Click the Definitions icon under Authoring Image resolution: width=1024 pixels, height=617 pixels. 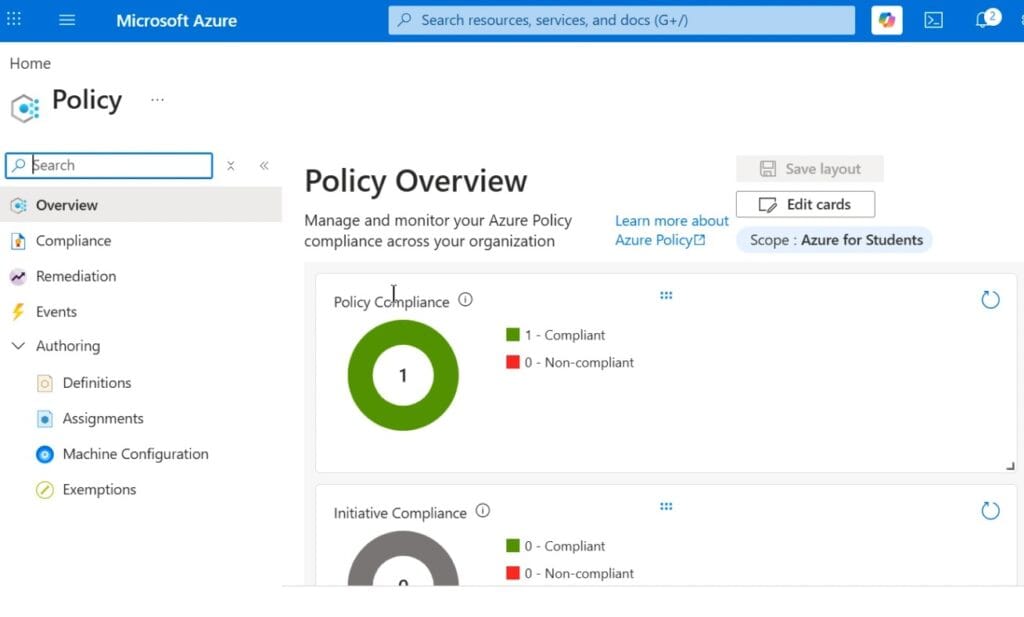[44, 383]
